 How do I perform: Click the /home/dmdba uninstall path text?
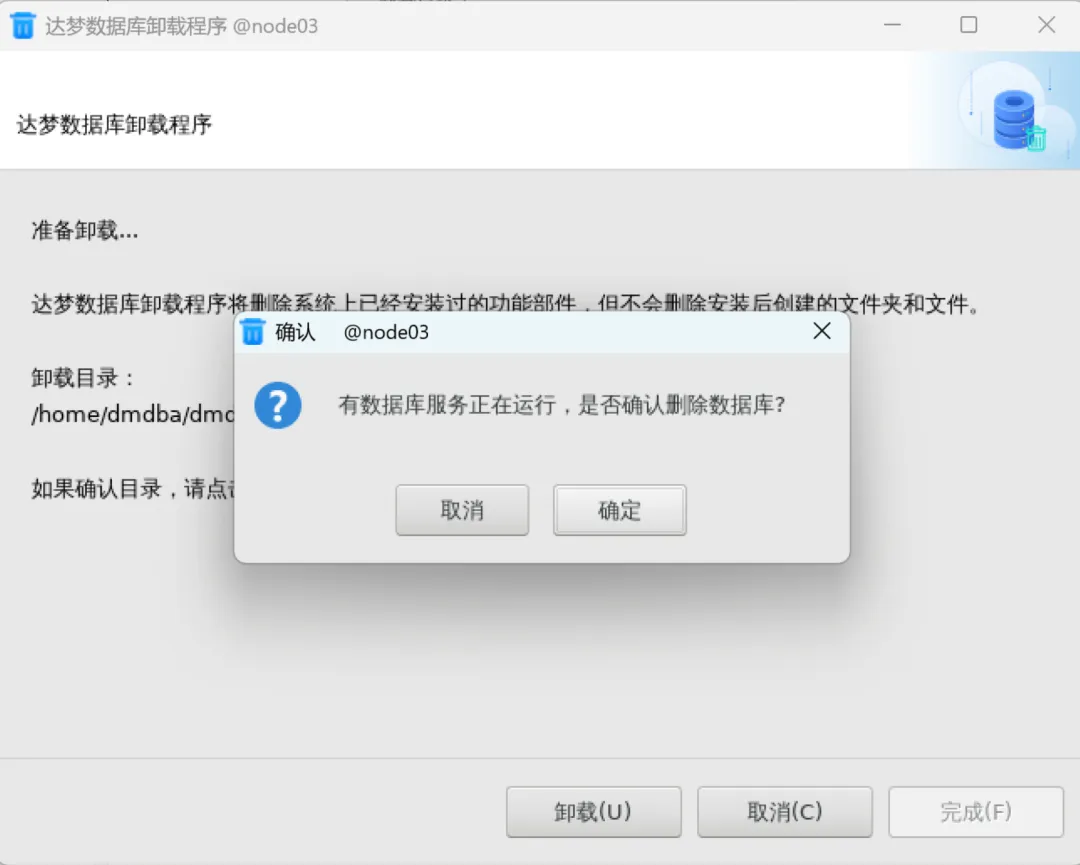[x=133, y=415]
